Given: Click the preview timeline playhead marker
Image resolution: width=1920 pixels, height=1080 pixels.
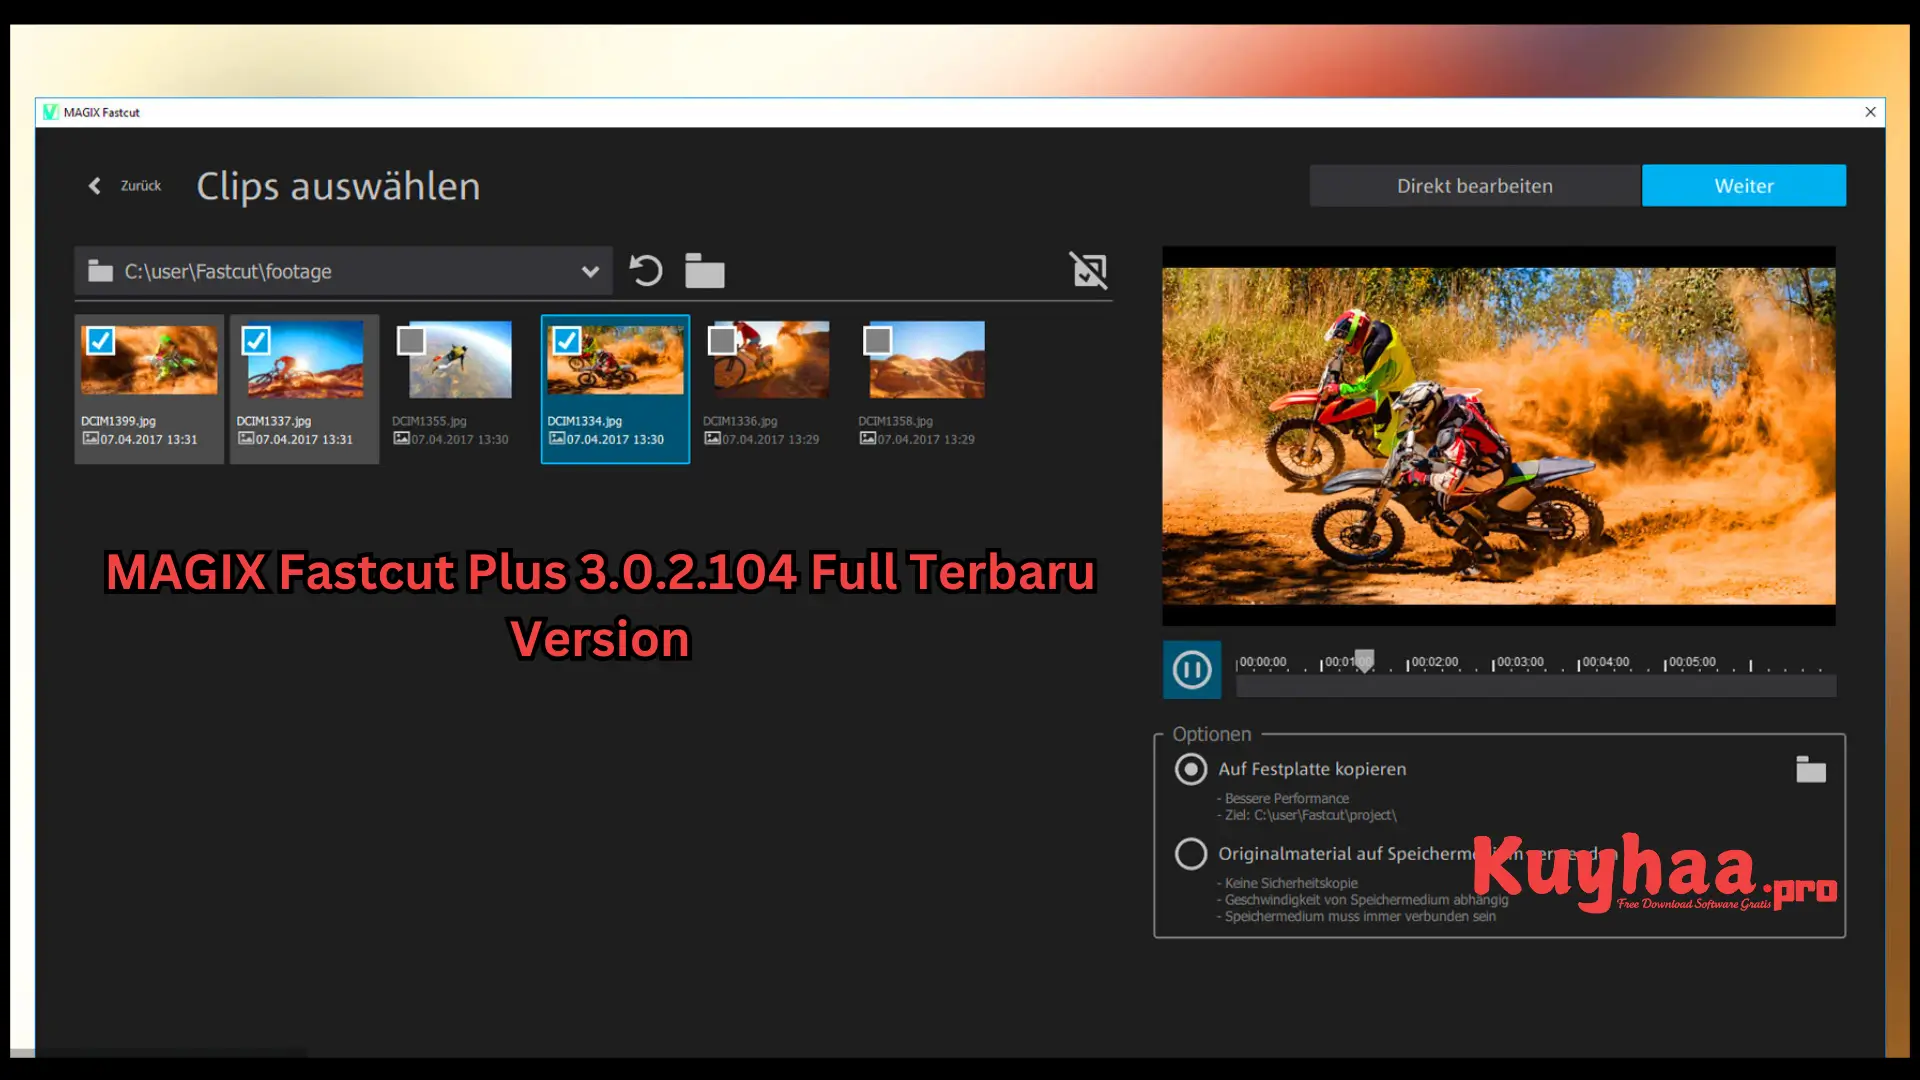Looking at the screenshot, I should pyautogui.click(x=1364, y=661).
